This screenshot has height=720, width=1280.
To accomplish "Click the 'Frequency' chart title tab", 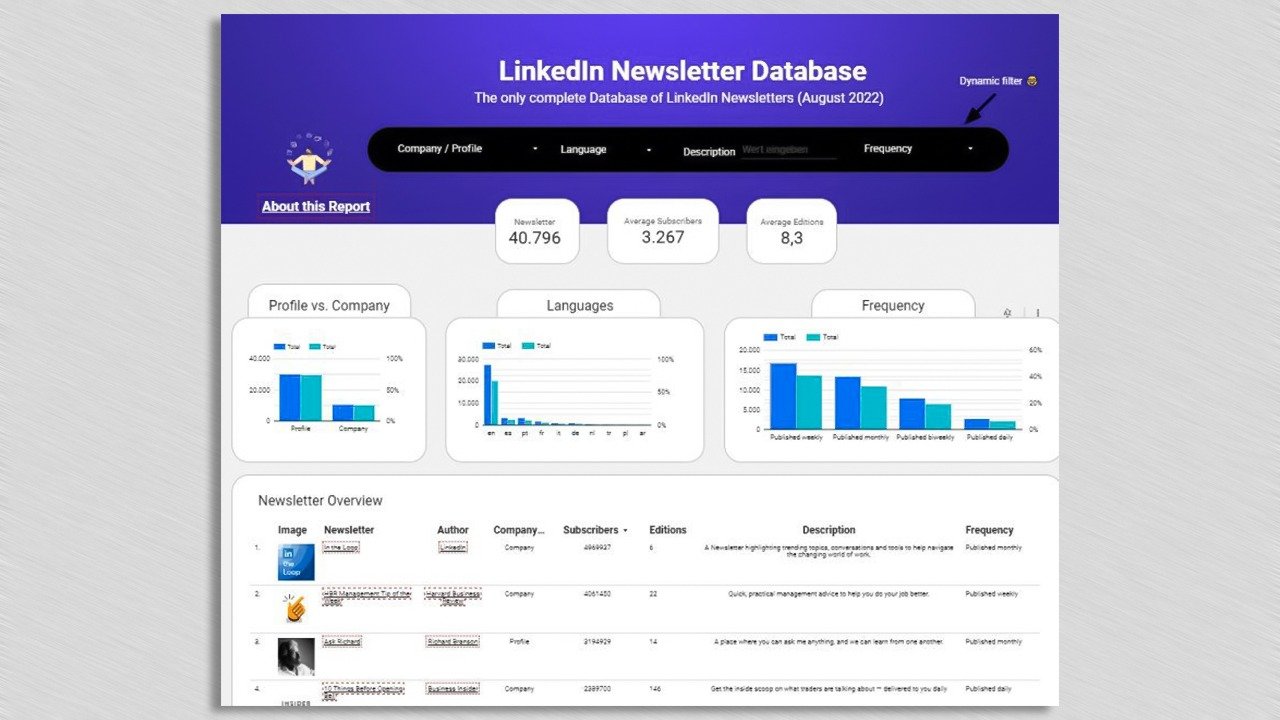I will [x=893, y=306].
